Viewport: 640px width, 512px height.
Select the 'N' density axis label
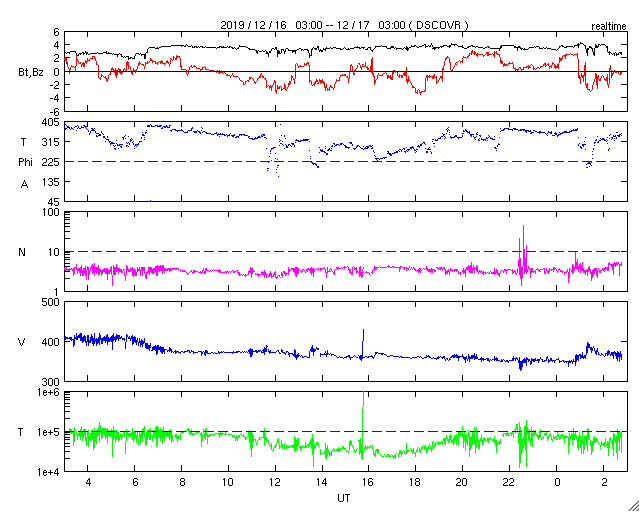[22, 252]
